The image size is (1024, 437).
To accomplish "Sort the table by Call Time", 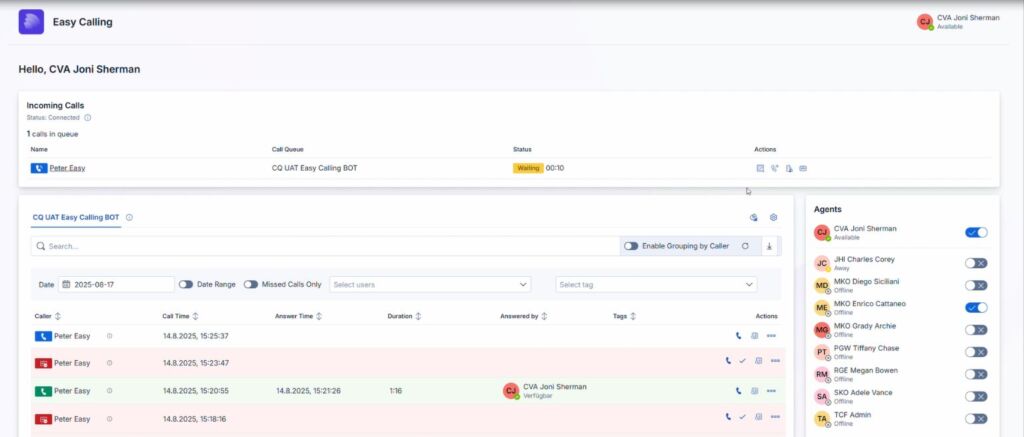I will (x=197, y=316).
